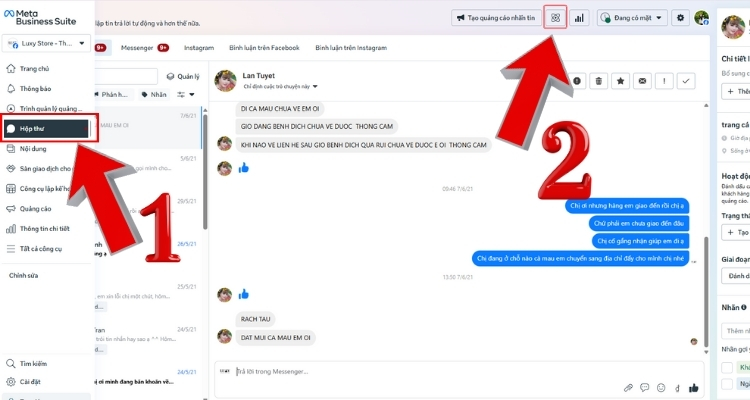Check the first suggested label checkbox (Kh...)
The image size is (750, 400).
(727, 367)
